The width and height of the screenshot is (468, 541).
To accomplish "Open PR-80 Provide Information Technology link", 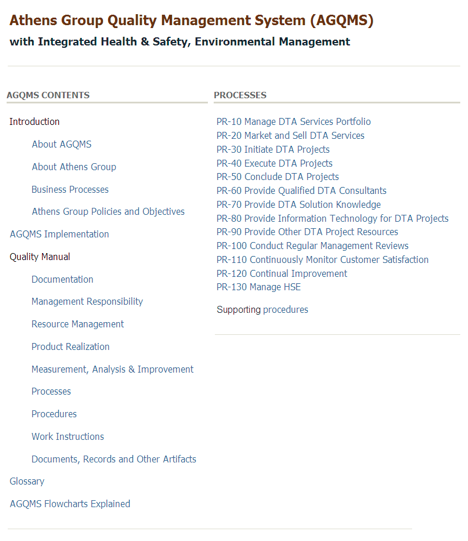I will click(332, 218).
